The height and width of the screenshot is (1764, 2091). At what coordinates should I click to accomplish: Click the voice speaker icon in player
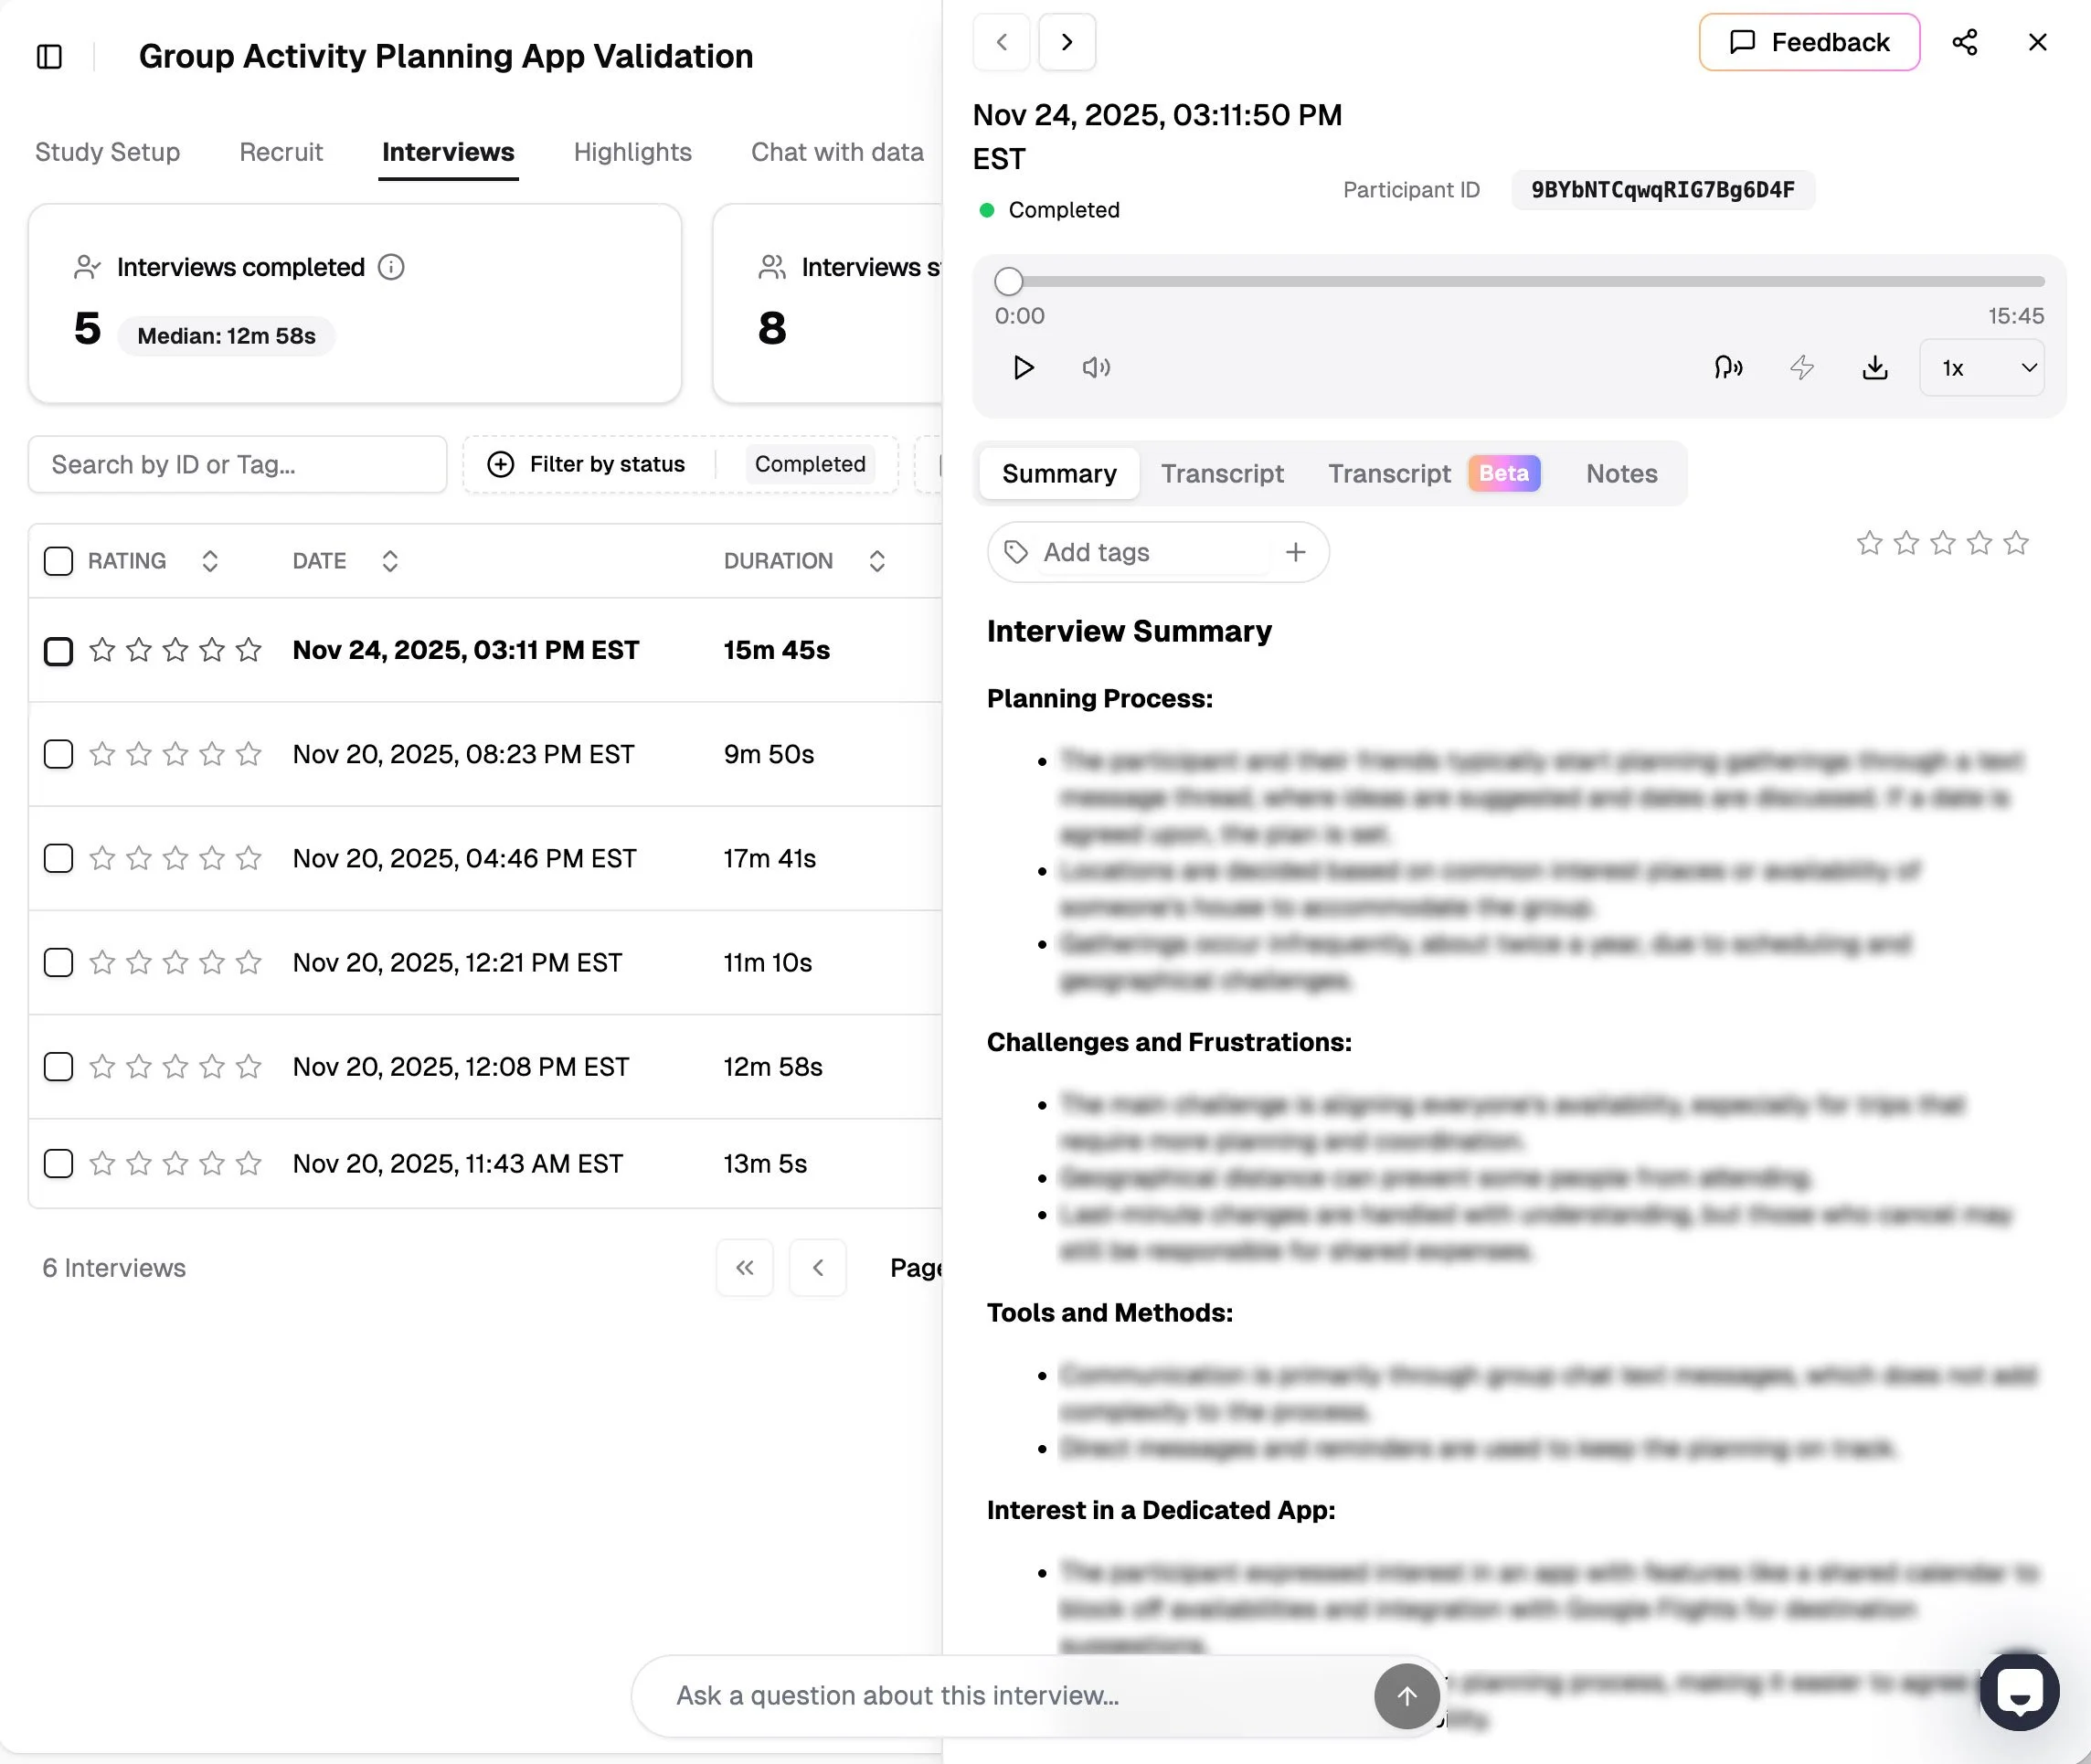pyautogui.click(x=1728, y=368)
